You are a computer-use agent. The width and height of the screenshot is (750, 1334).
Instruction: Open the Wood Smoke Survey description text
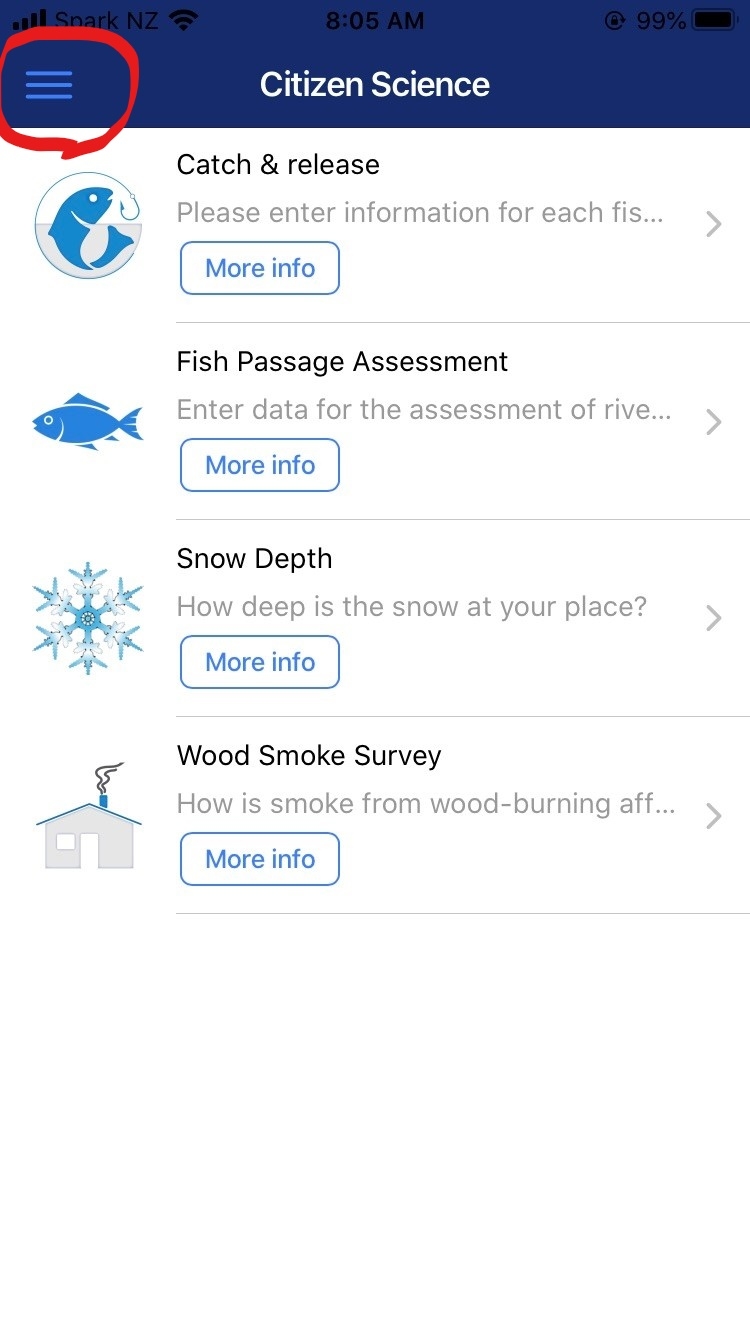[x=426, y=804]
